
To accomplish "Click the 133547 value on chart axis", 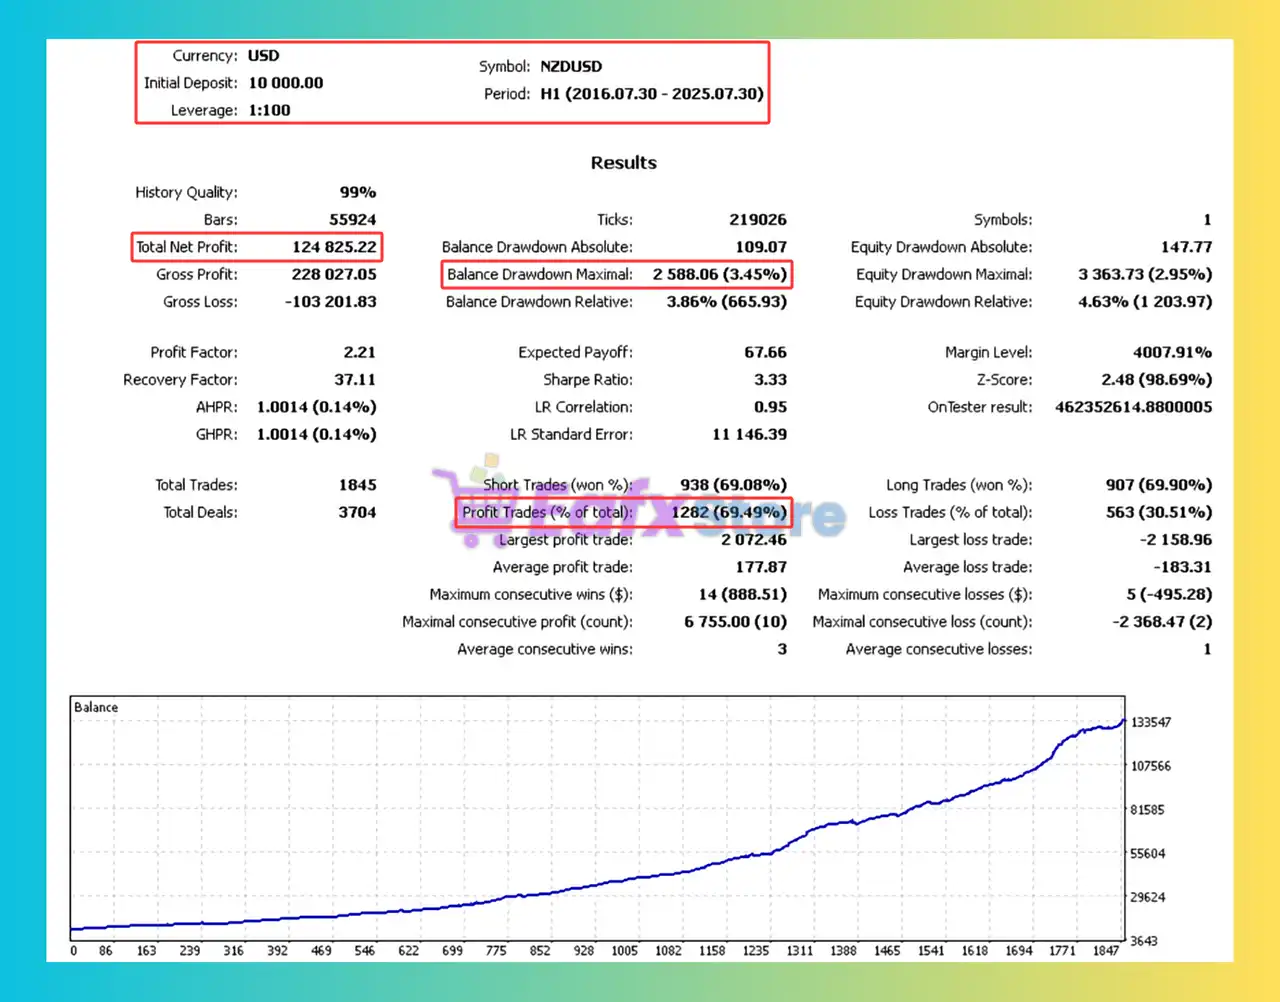I will [1150, 722].
